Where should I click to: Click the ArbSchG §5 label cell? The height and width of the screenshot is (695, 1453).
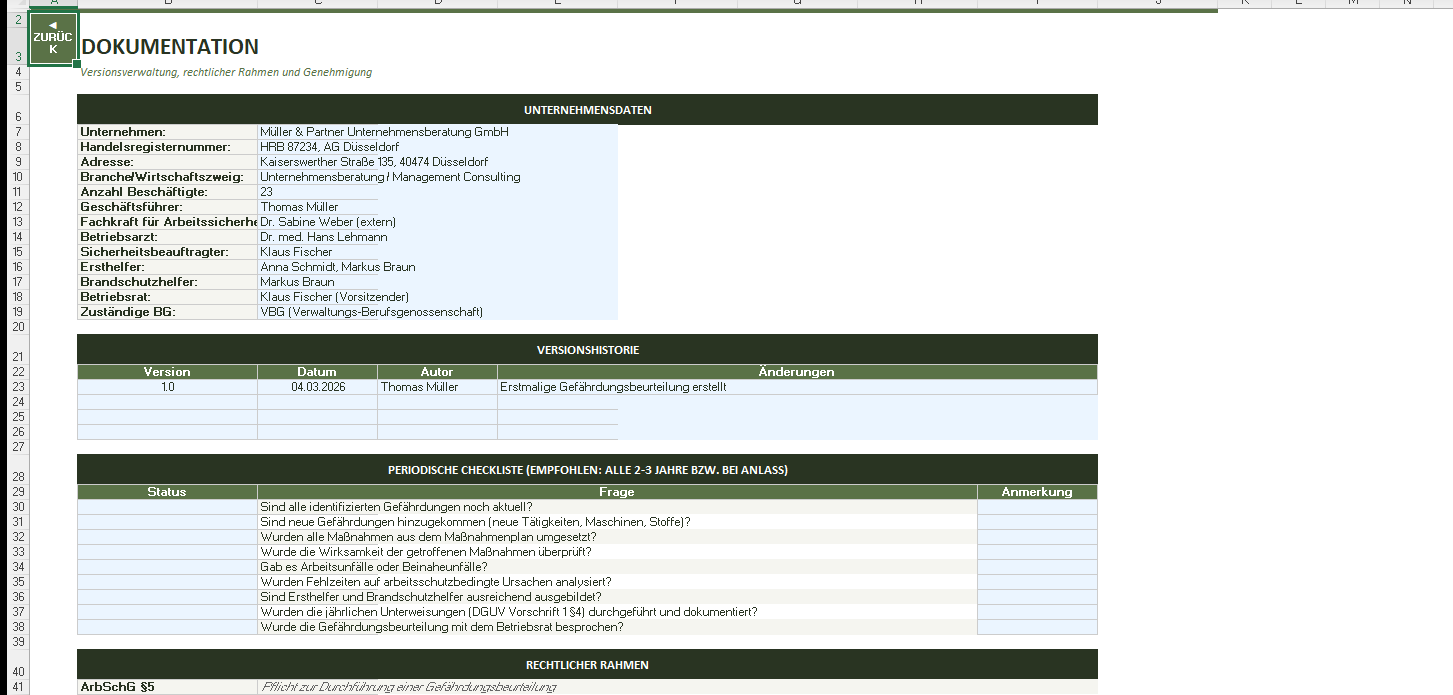click(x=167, y=687)
